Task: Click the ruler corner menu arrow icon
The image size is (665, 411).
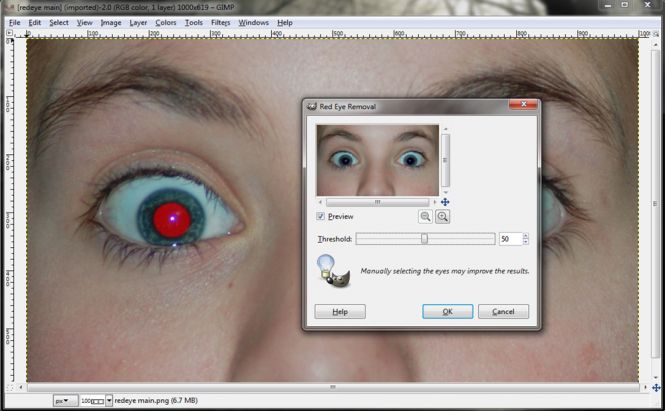Action: click(10, 32)
